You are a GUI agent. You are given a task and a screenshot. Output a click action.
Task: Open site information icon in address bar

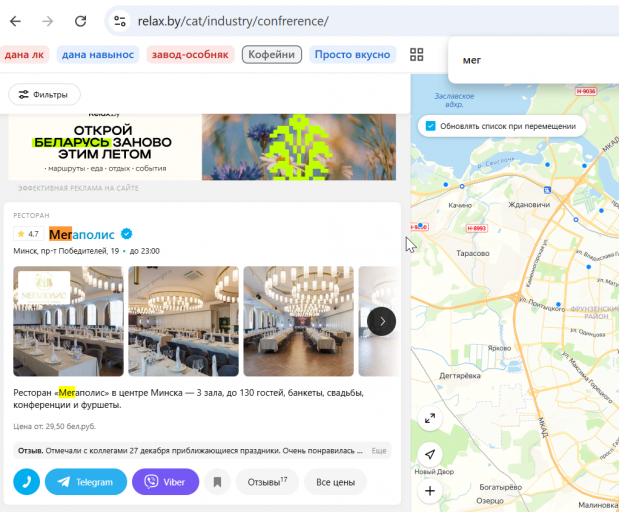[x=120, y=21]
